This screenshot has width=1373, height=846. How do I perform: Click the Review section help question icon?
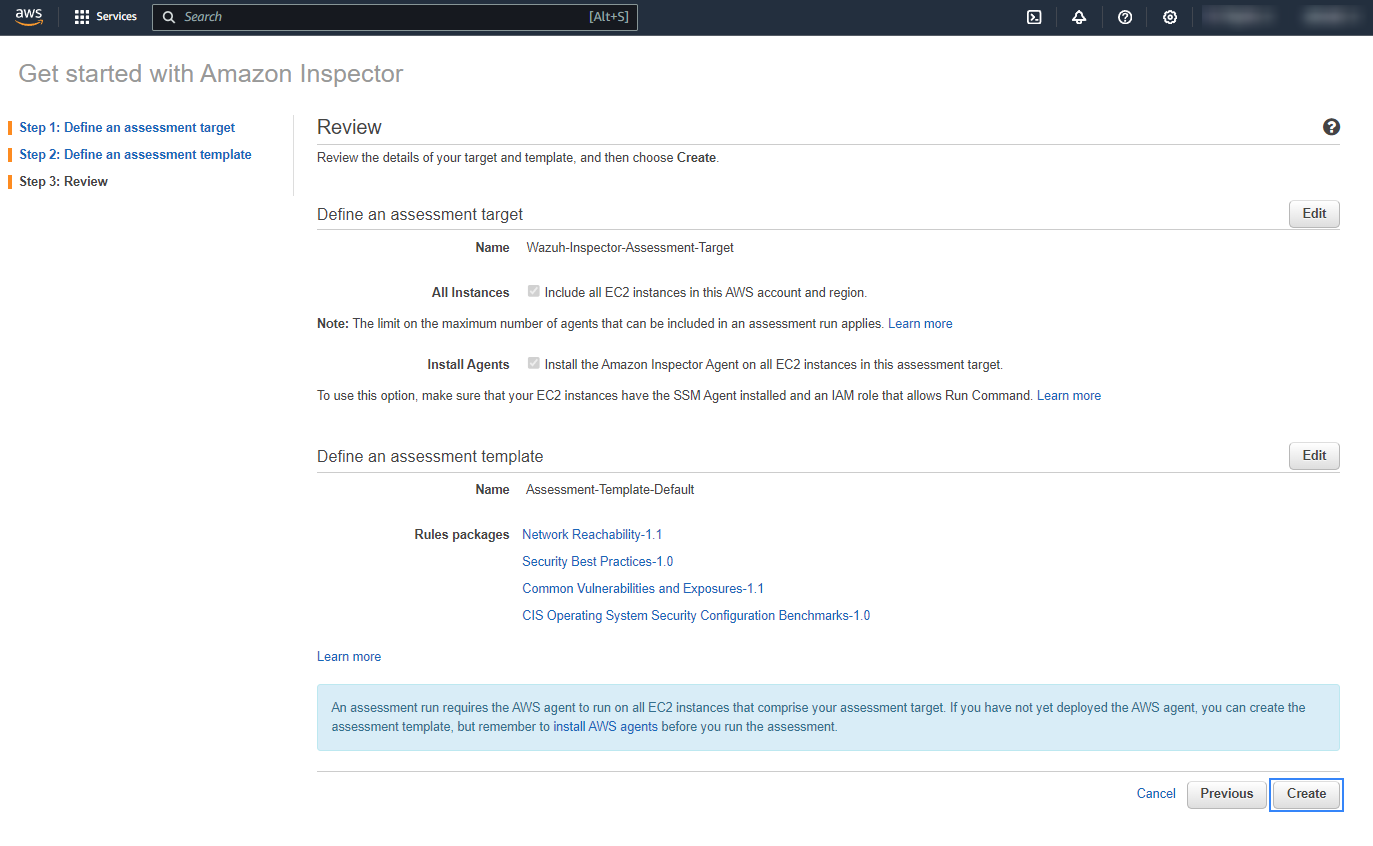coord(1331,127)
